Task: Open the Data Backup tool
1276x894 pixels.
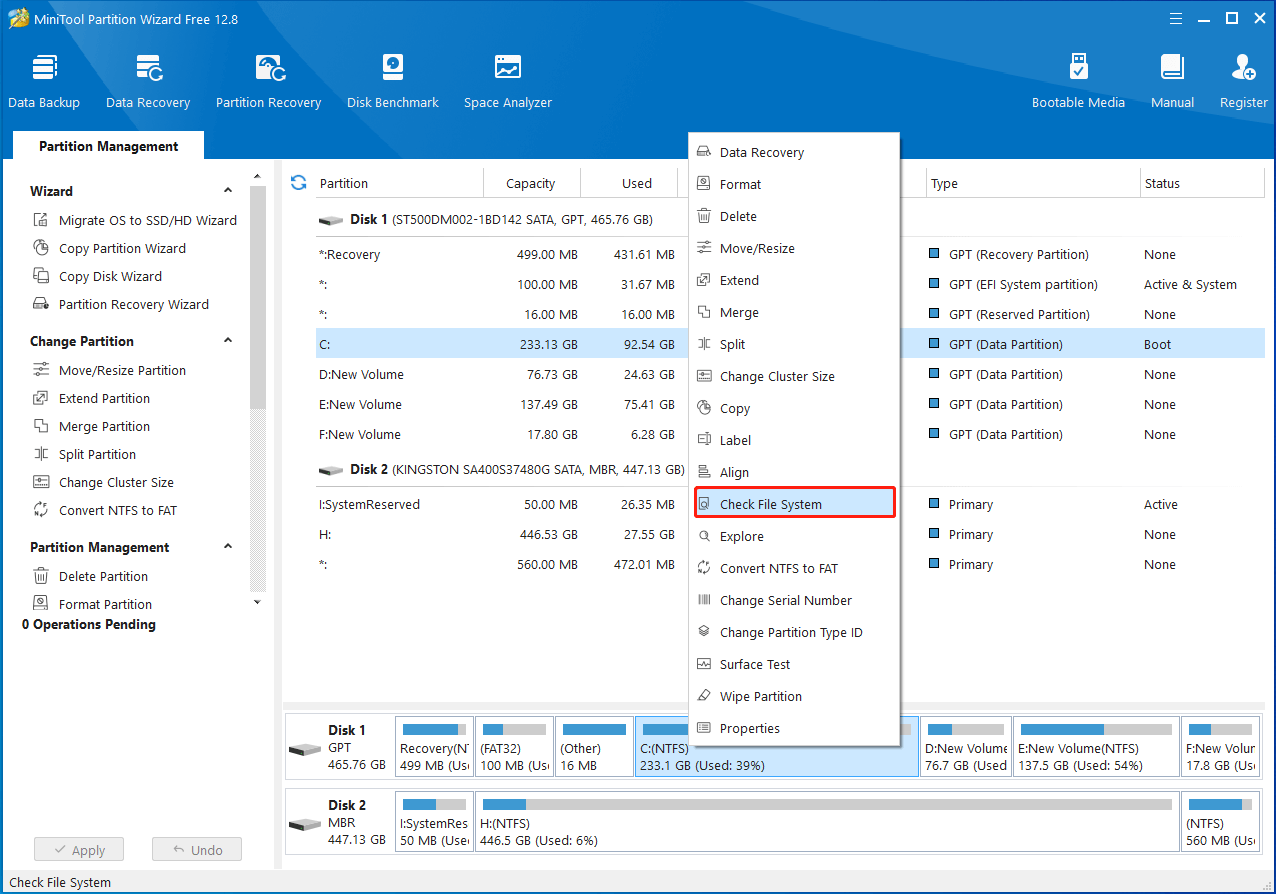Action: pos(44,82)
